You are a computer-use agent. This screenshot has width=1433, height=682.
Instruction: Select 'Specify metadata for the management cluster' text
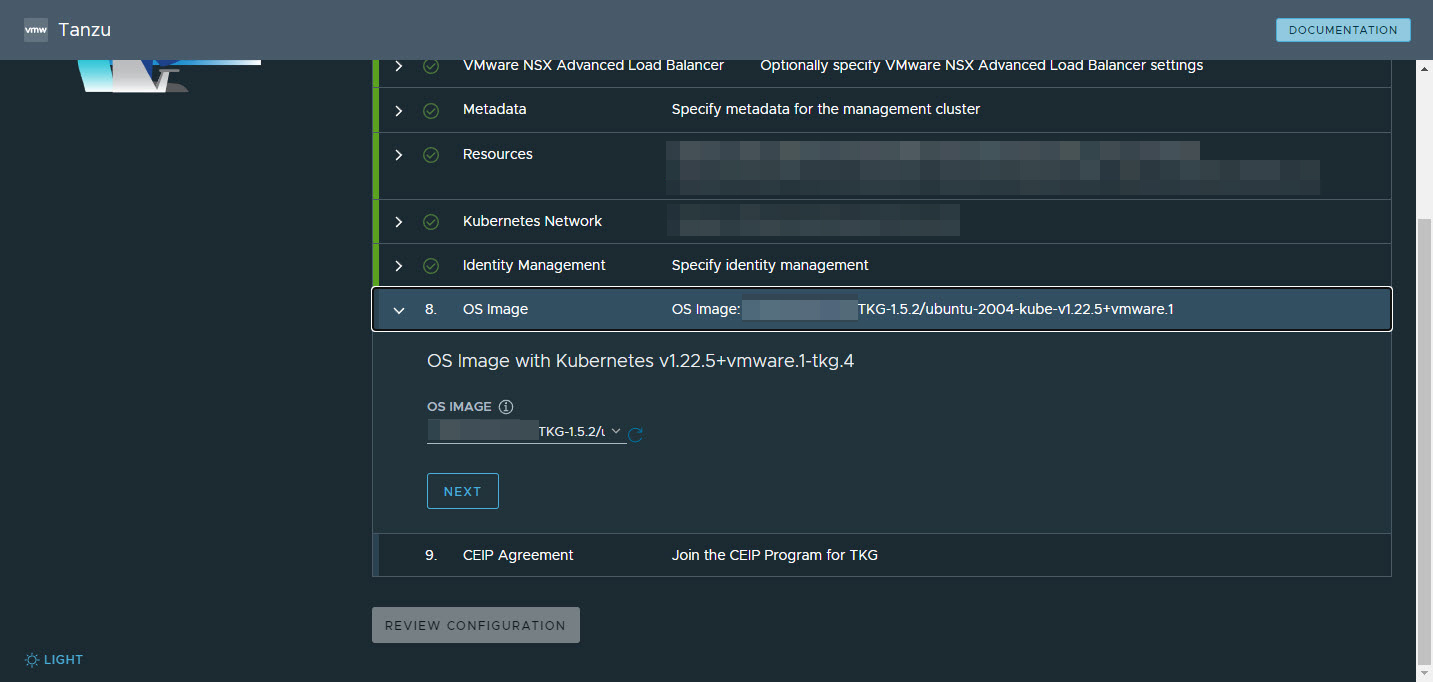826,109
